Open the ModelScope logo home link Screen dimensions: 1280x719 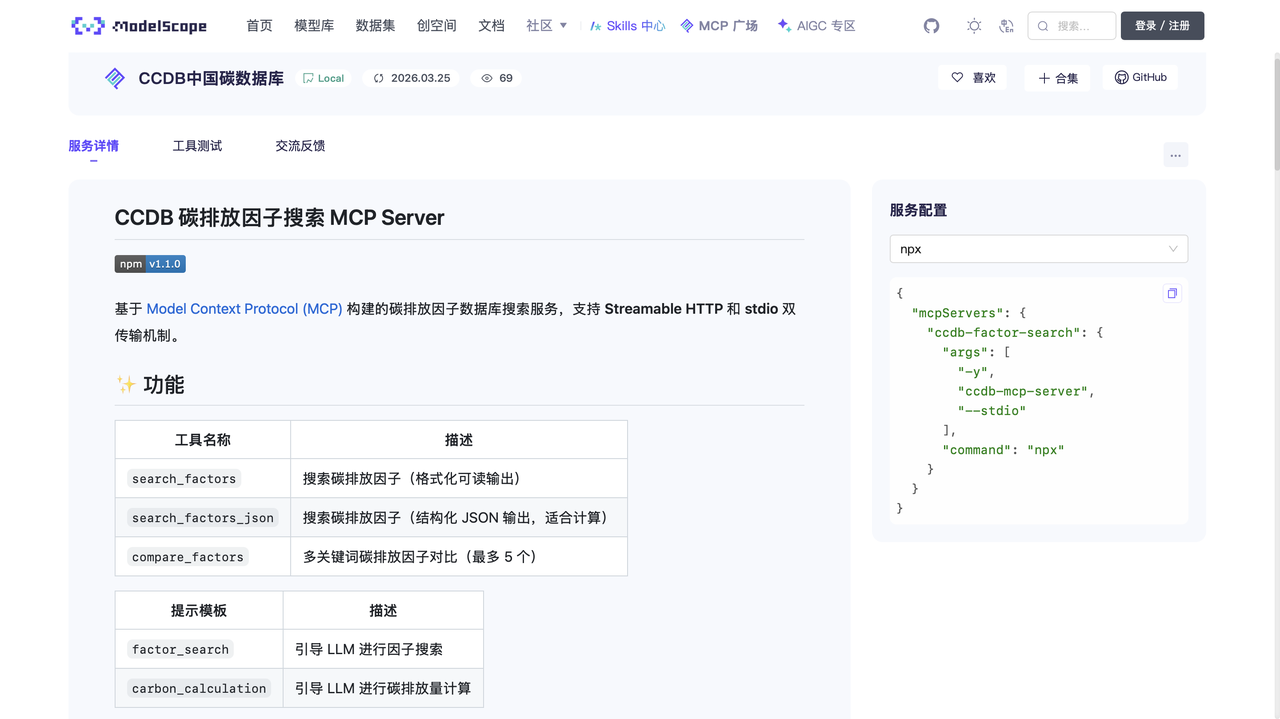coord(138,26)
